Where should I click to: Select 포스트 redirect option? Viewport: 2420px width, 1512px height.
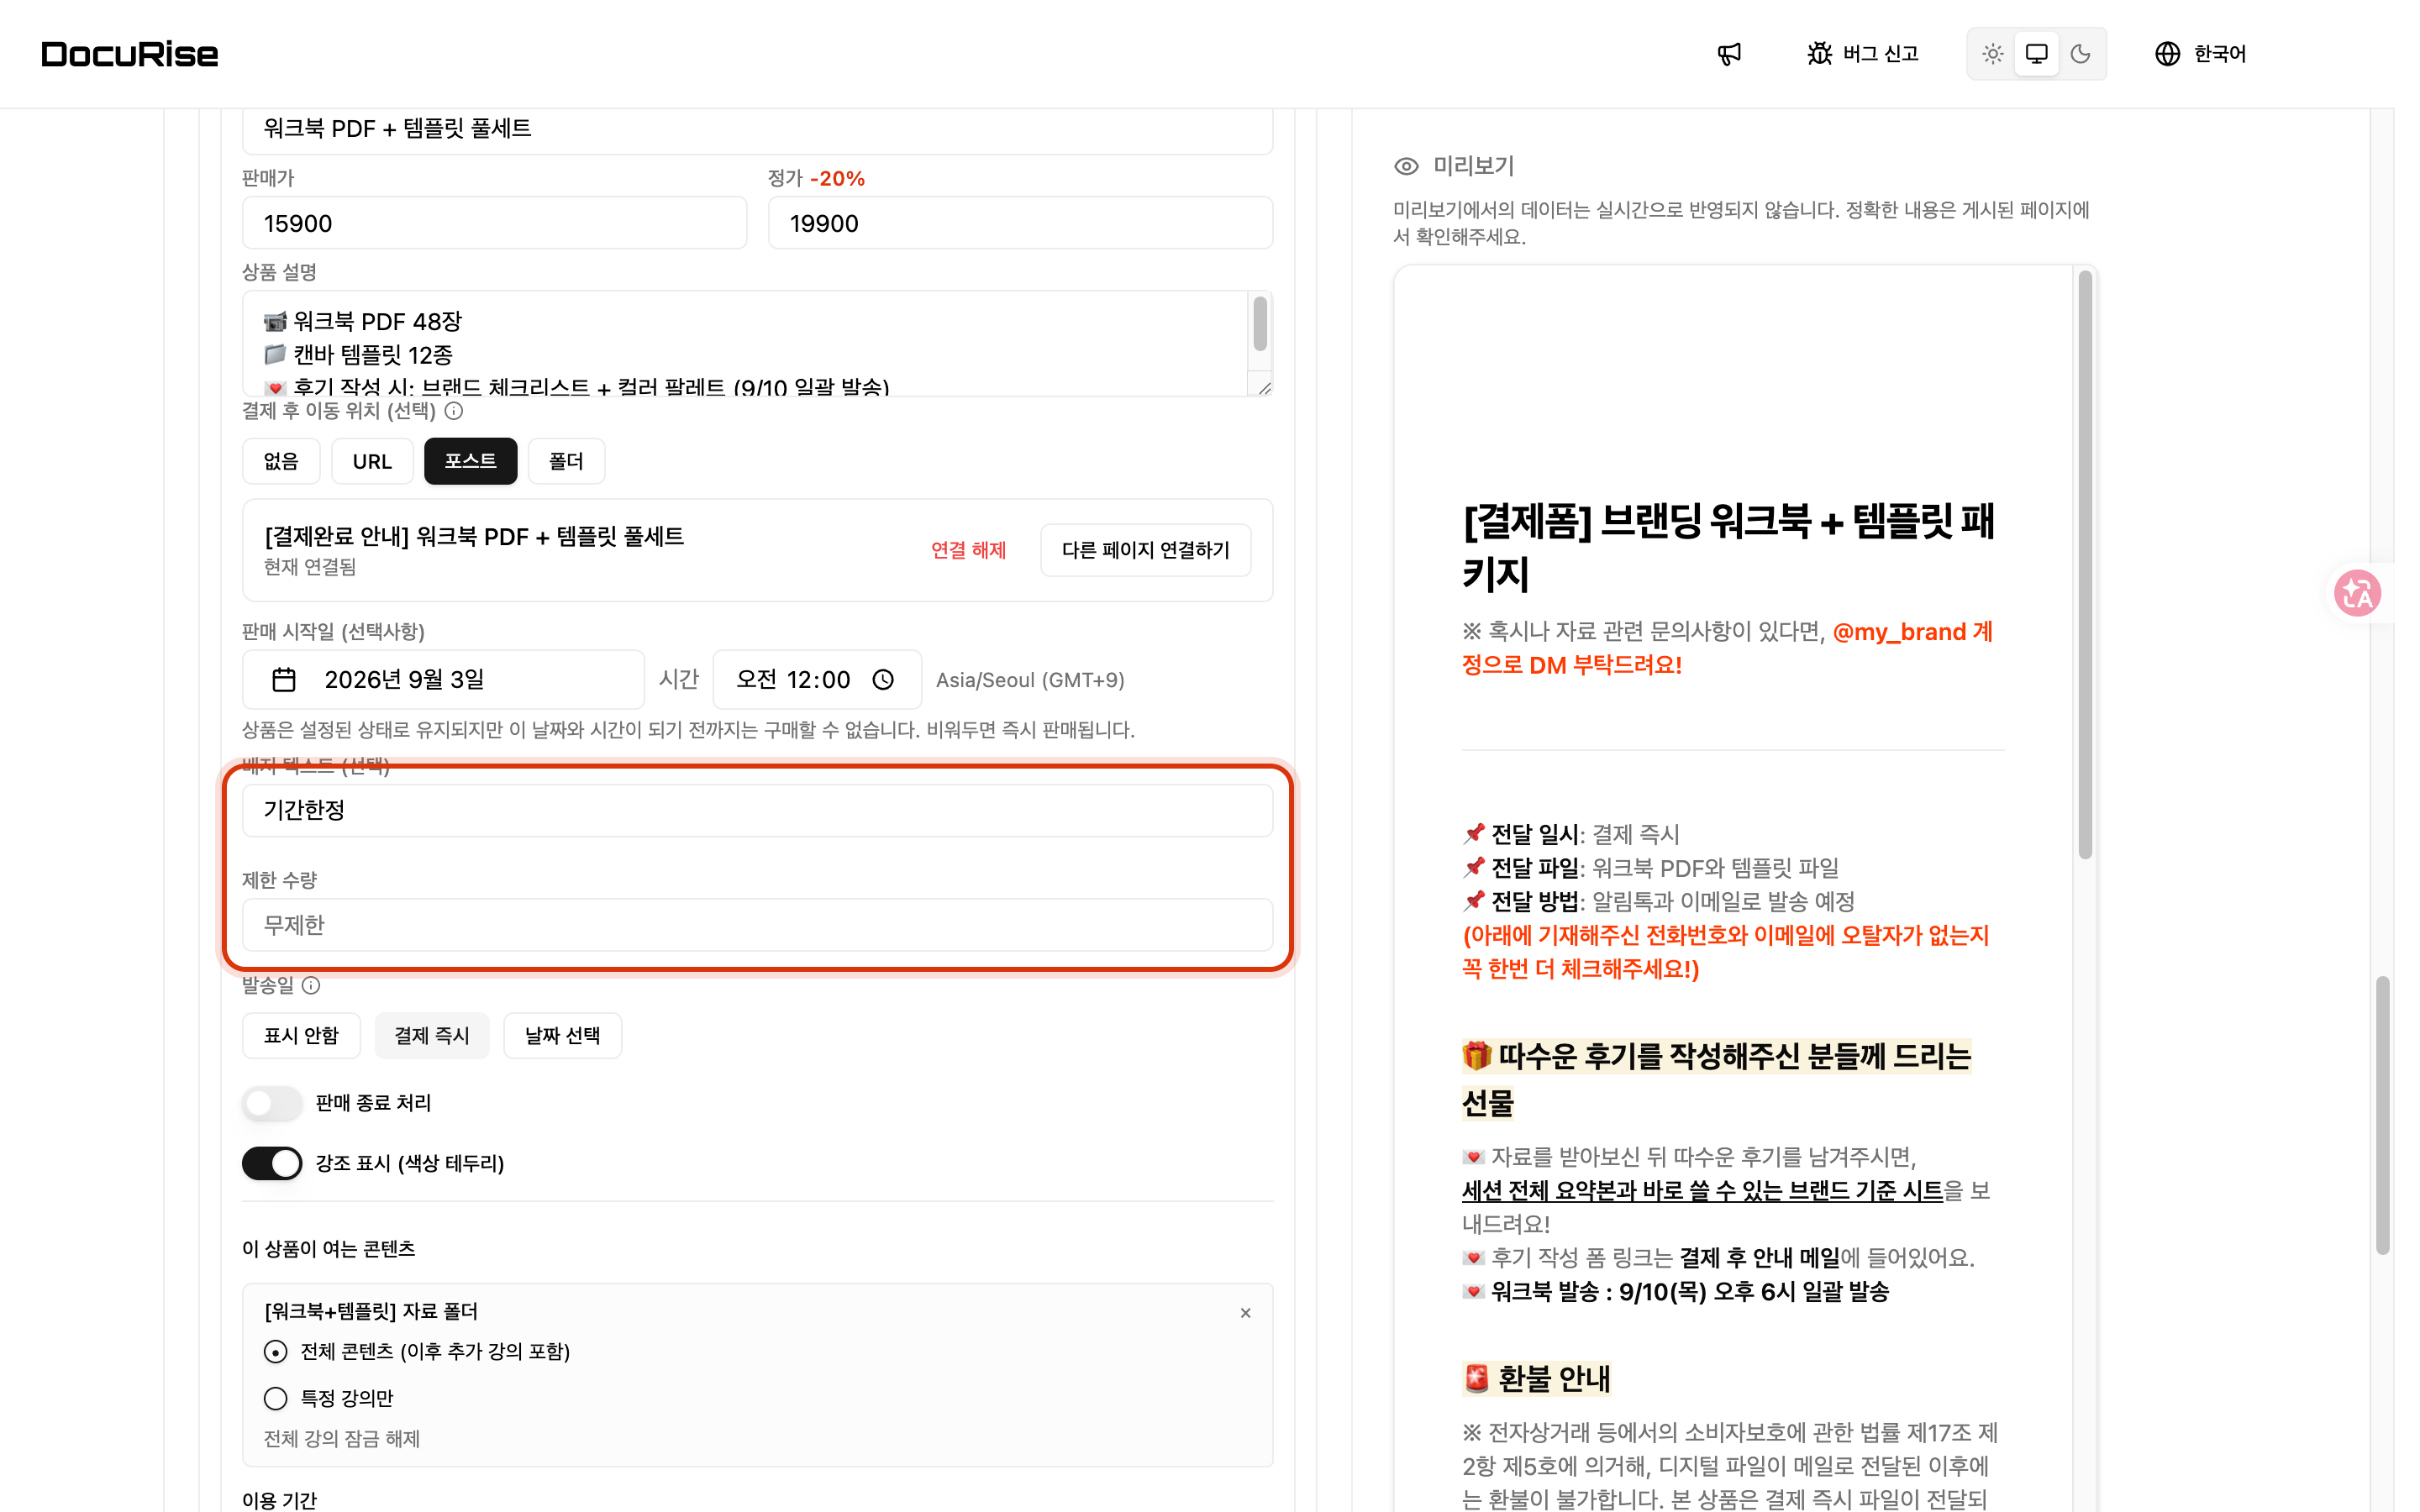pyautogui.click(x=470, y=461)
